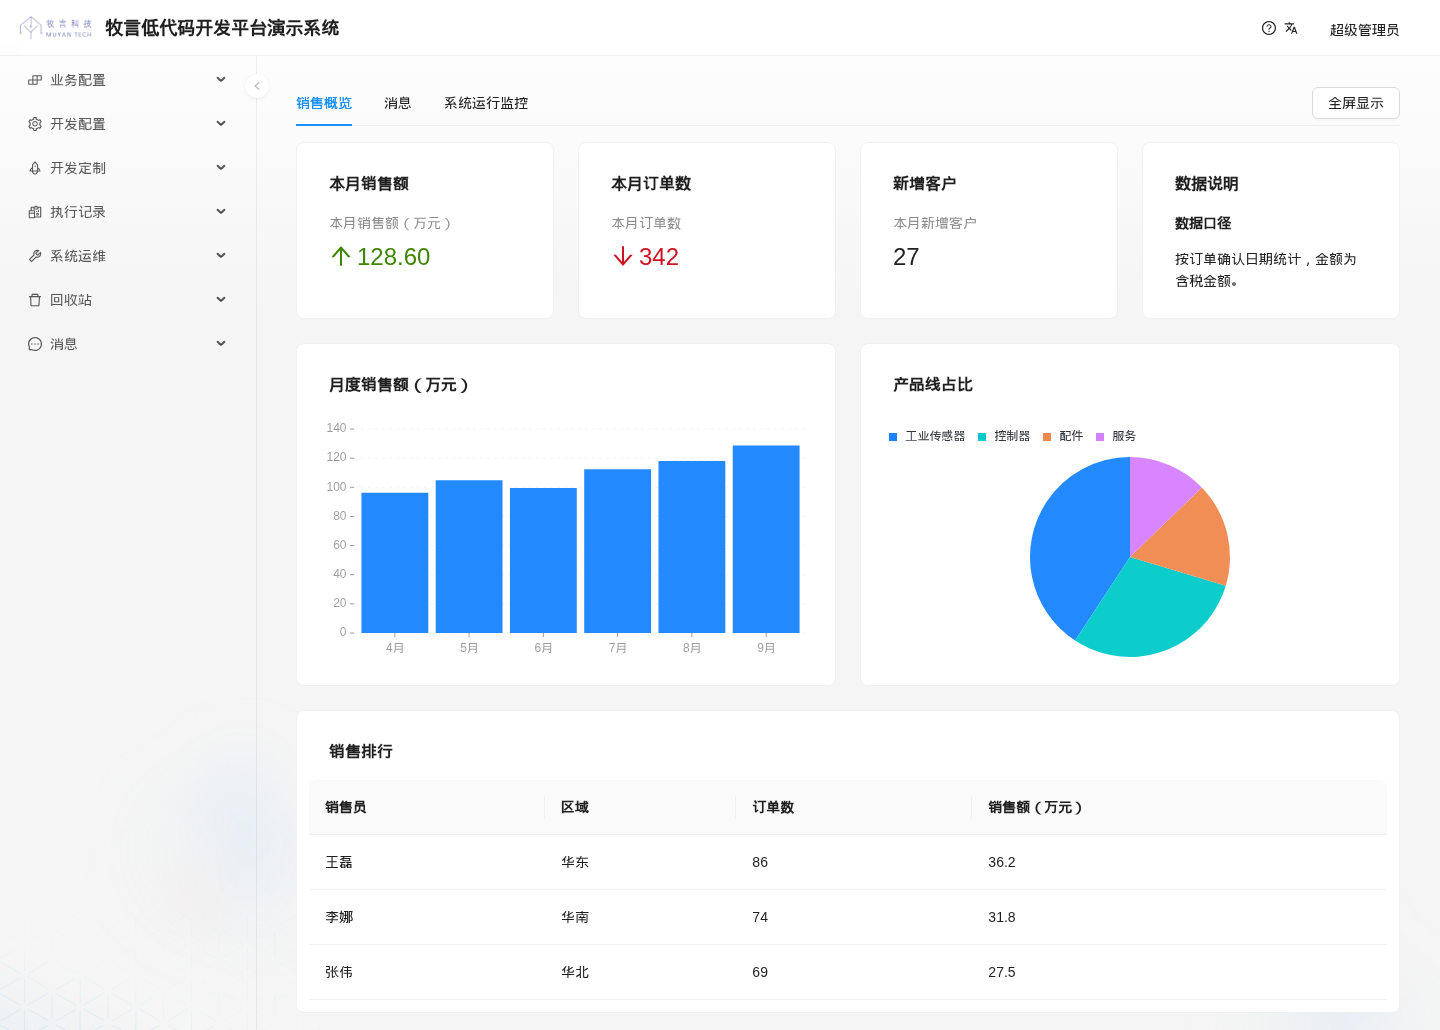Open the 超级管理员 user menu
The height and width of the screenshot is (1030, 1440).
pyautogui.click(x=1364, y=30)
